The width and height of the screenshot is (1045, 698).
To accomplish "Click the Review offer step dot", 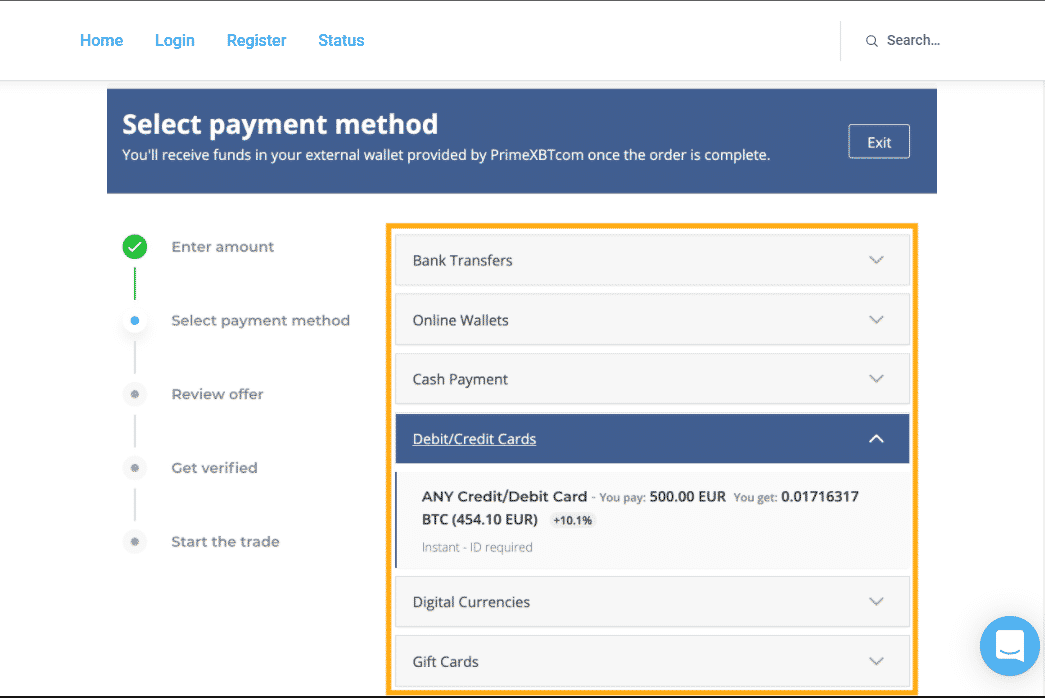I will (x=135, y=394).
